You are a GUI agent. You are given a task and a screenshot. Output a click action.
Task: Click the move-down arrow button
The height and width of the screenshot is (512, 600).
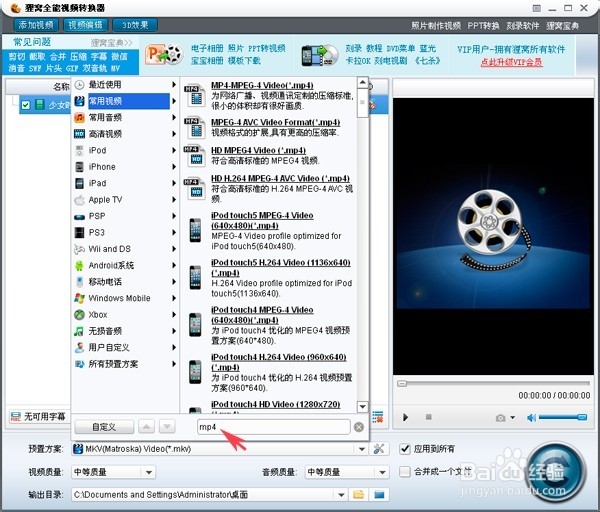pos(167,427)
